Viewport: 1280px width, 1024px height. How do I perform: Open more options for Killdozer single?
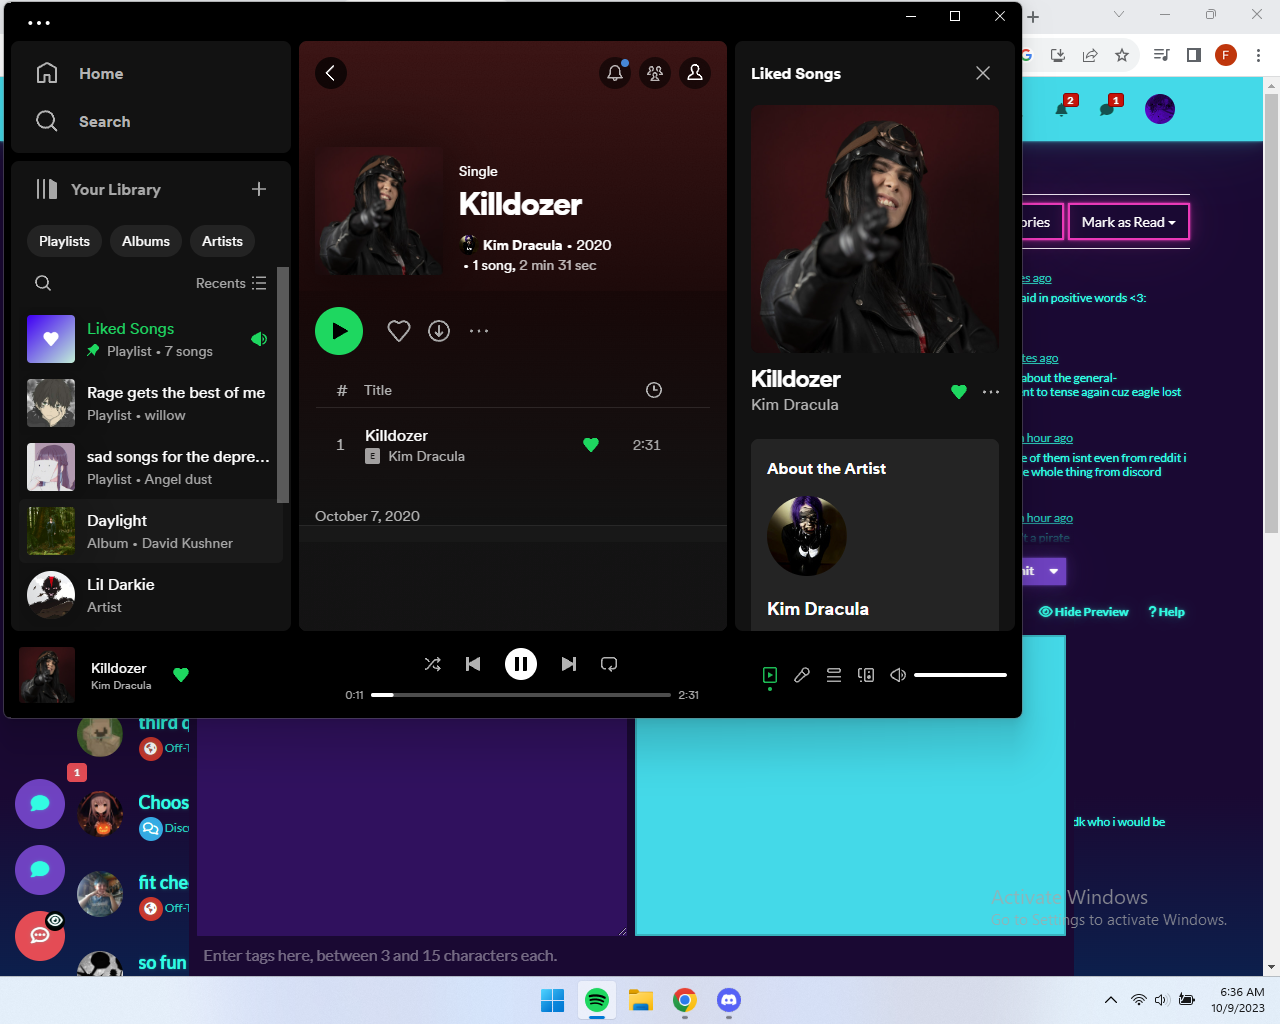pyautogui.click(x=479, y=331)
